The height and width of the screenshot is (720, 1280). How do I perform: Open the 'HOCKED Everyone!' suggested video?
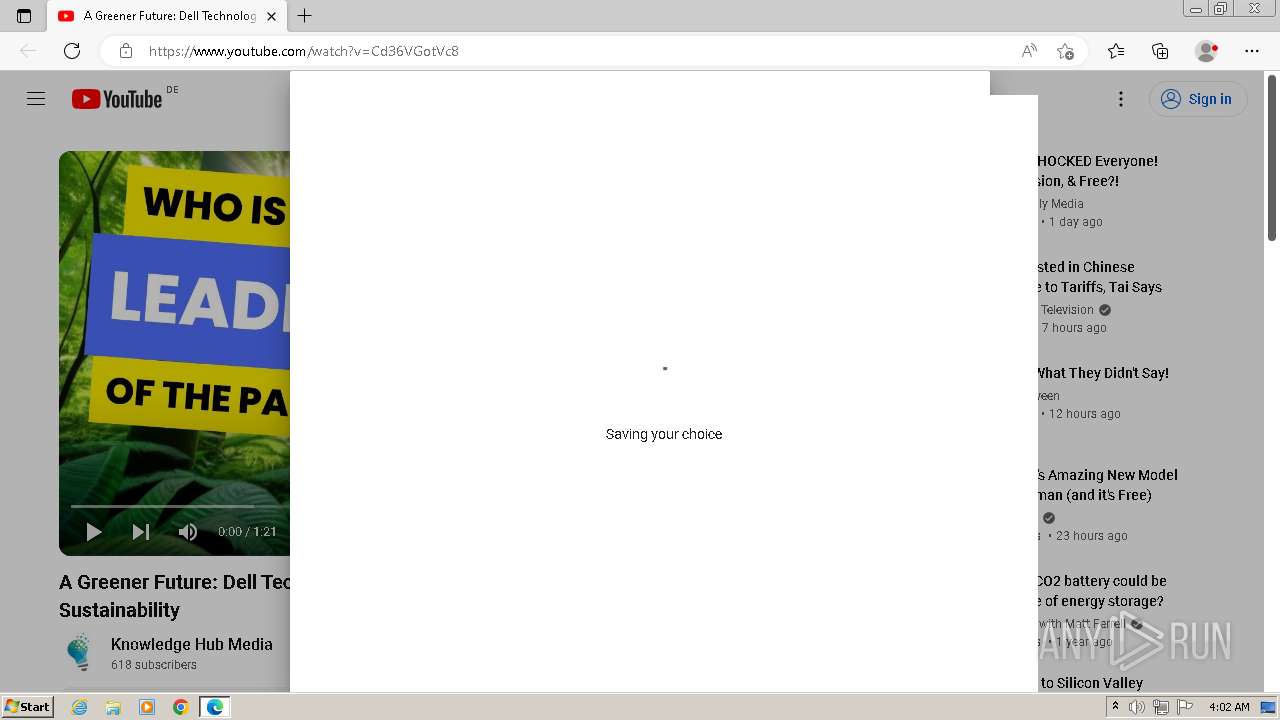pyautogui.click(x=1097, y=171)
